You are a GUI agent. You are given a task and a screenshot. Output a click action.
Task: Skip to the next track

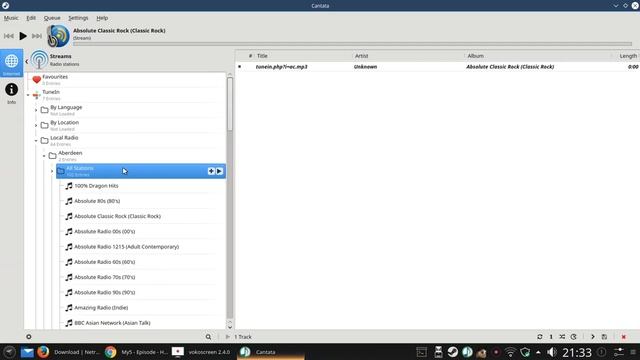[x=37, y=36]
